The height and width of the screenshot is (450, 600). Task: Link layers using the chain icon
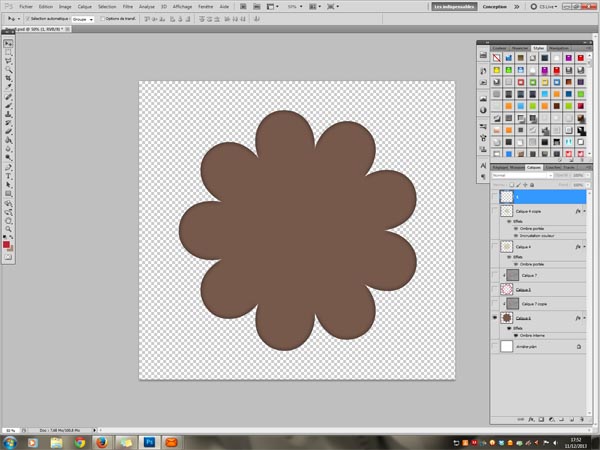pyautogui.click(x=521, y=419)
